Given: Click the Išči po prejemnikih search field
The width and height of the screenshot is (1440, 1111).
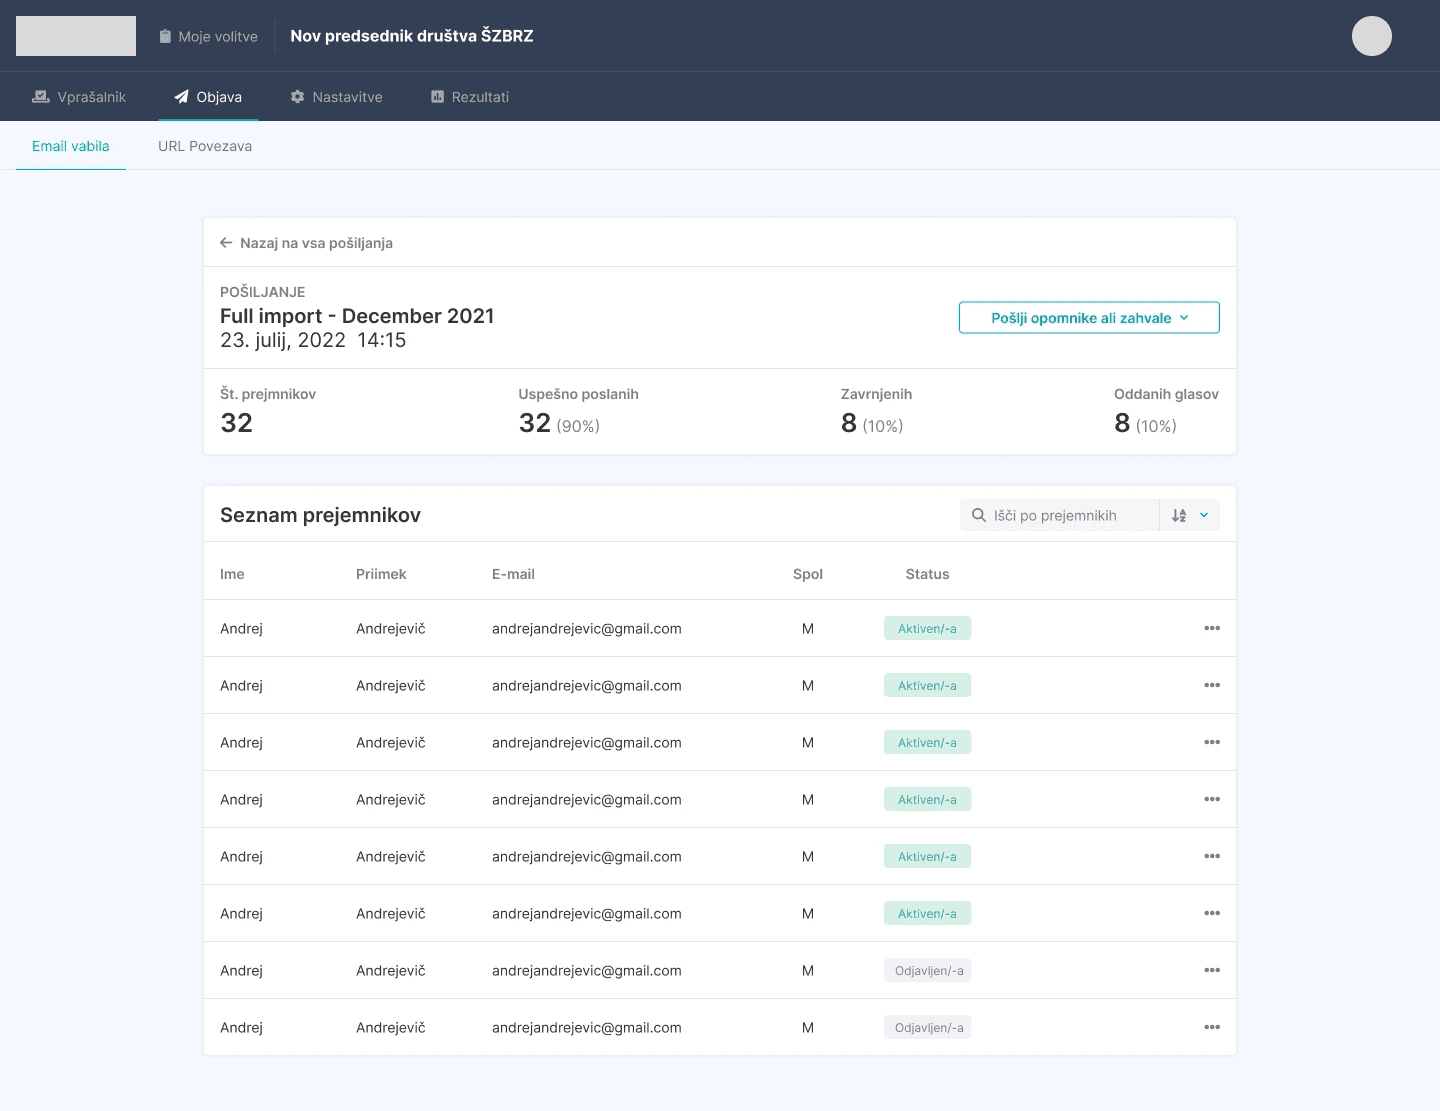Looking at the screenshot, I should (x=1060, y=515).
